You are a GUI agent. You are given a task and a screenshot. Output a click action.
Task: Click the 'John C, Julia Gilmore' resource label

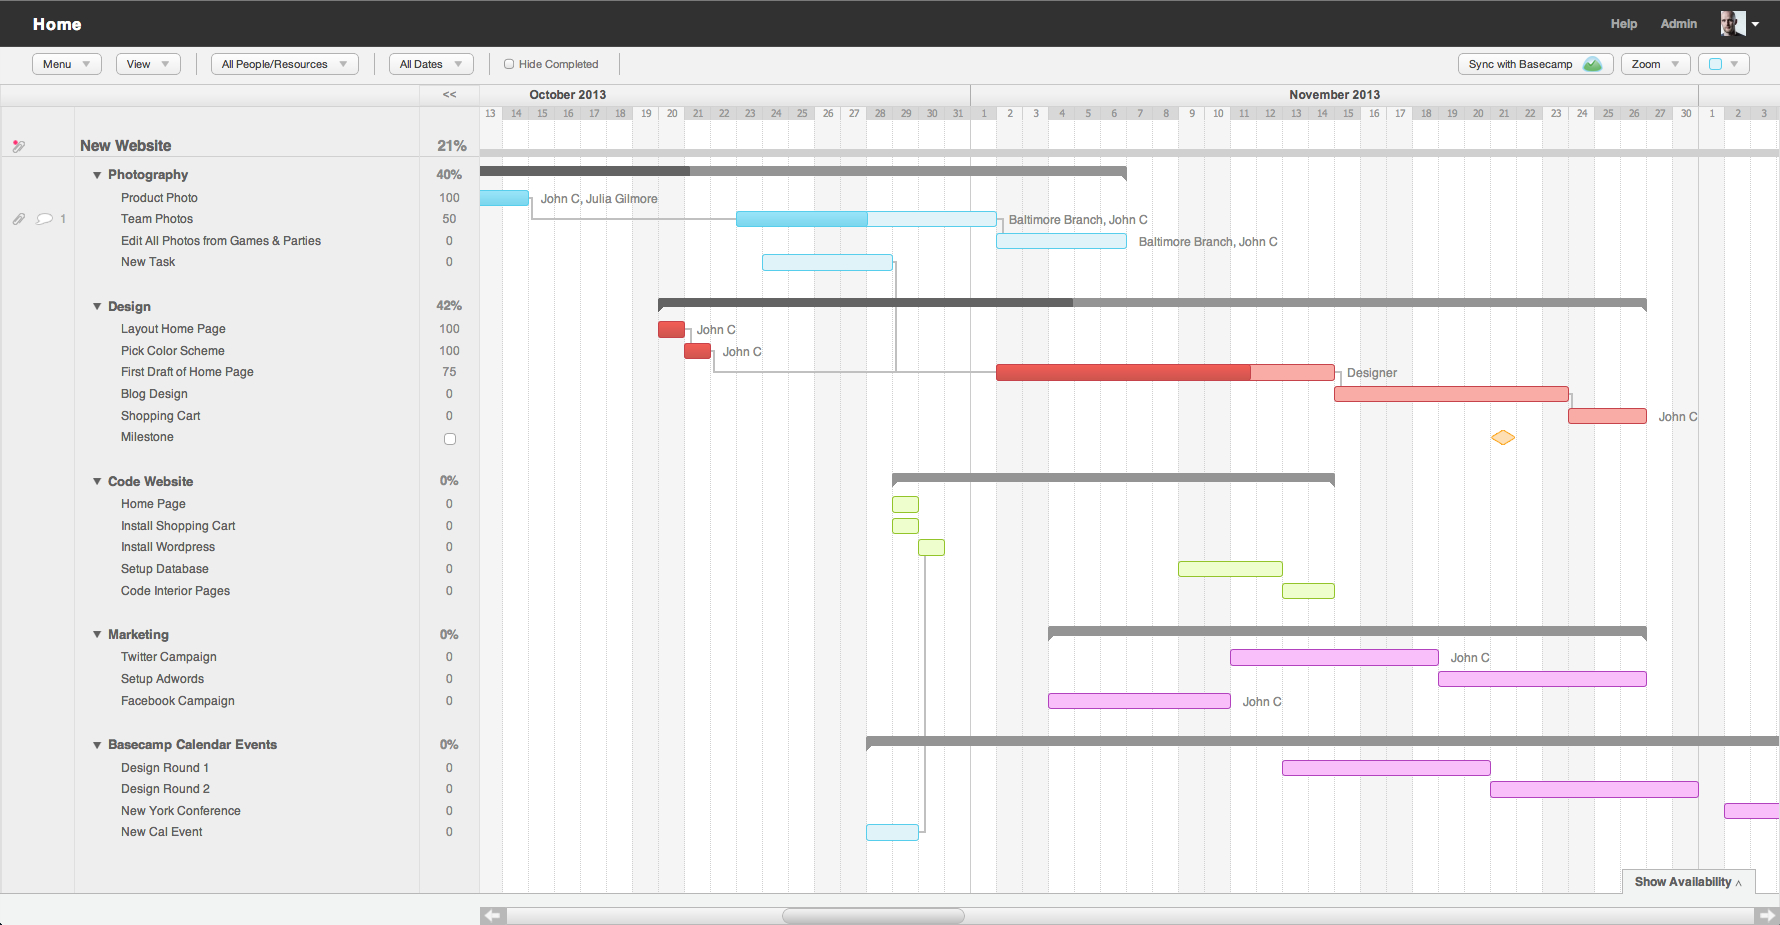[599, 199]
